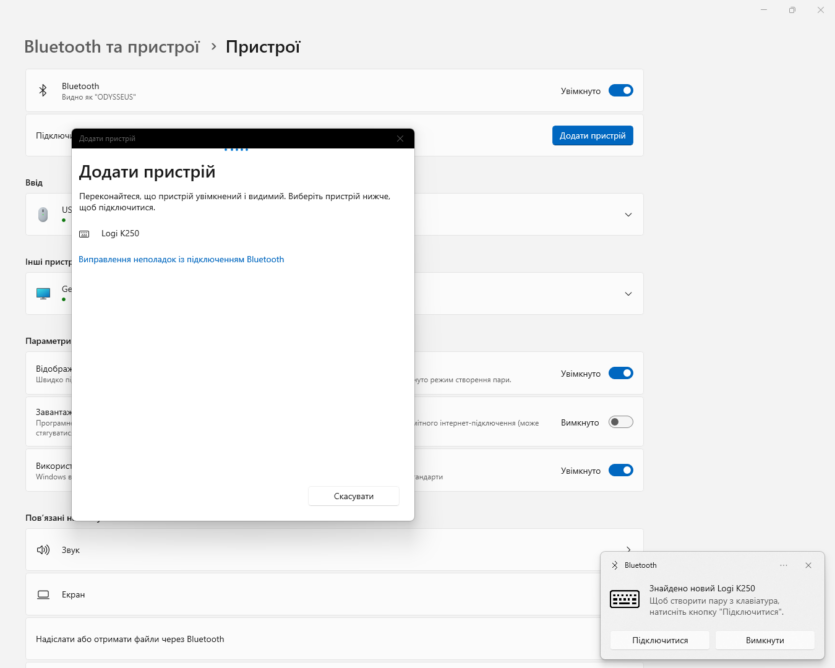Open the Звук settings chevron
The height and width of the screenshot is (668, 835).
tap(628, 549)
